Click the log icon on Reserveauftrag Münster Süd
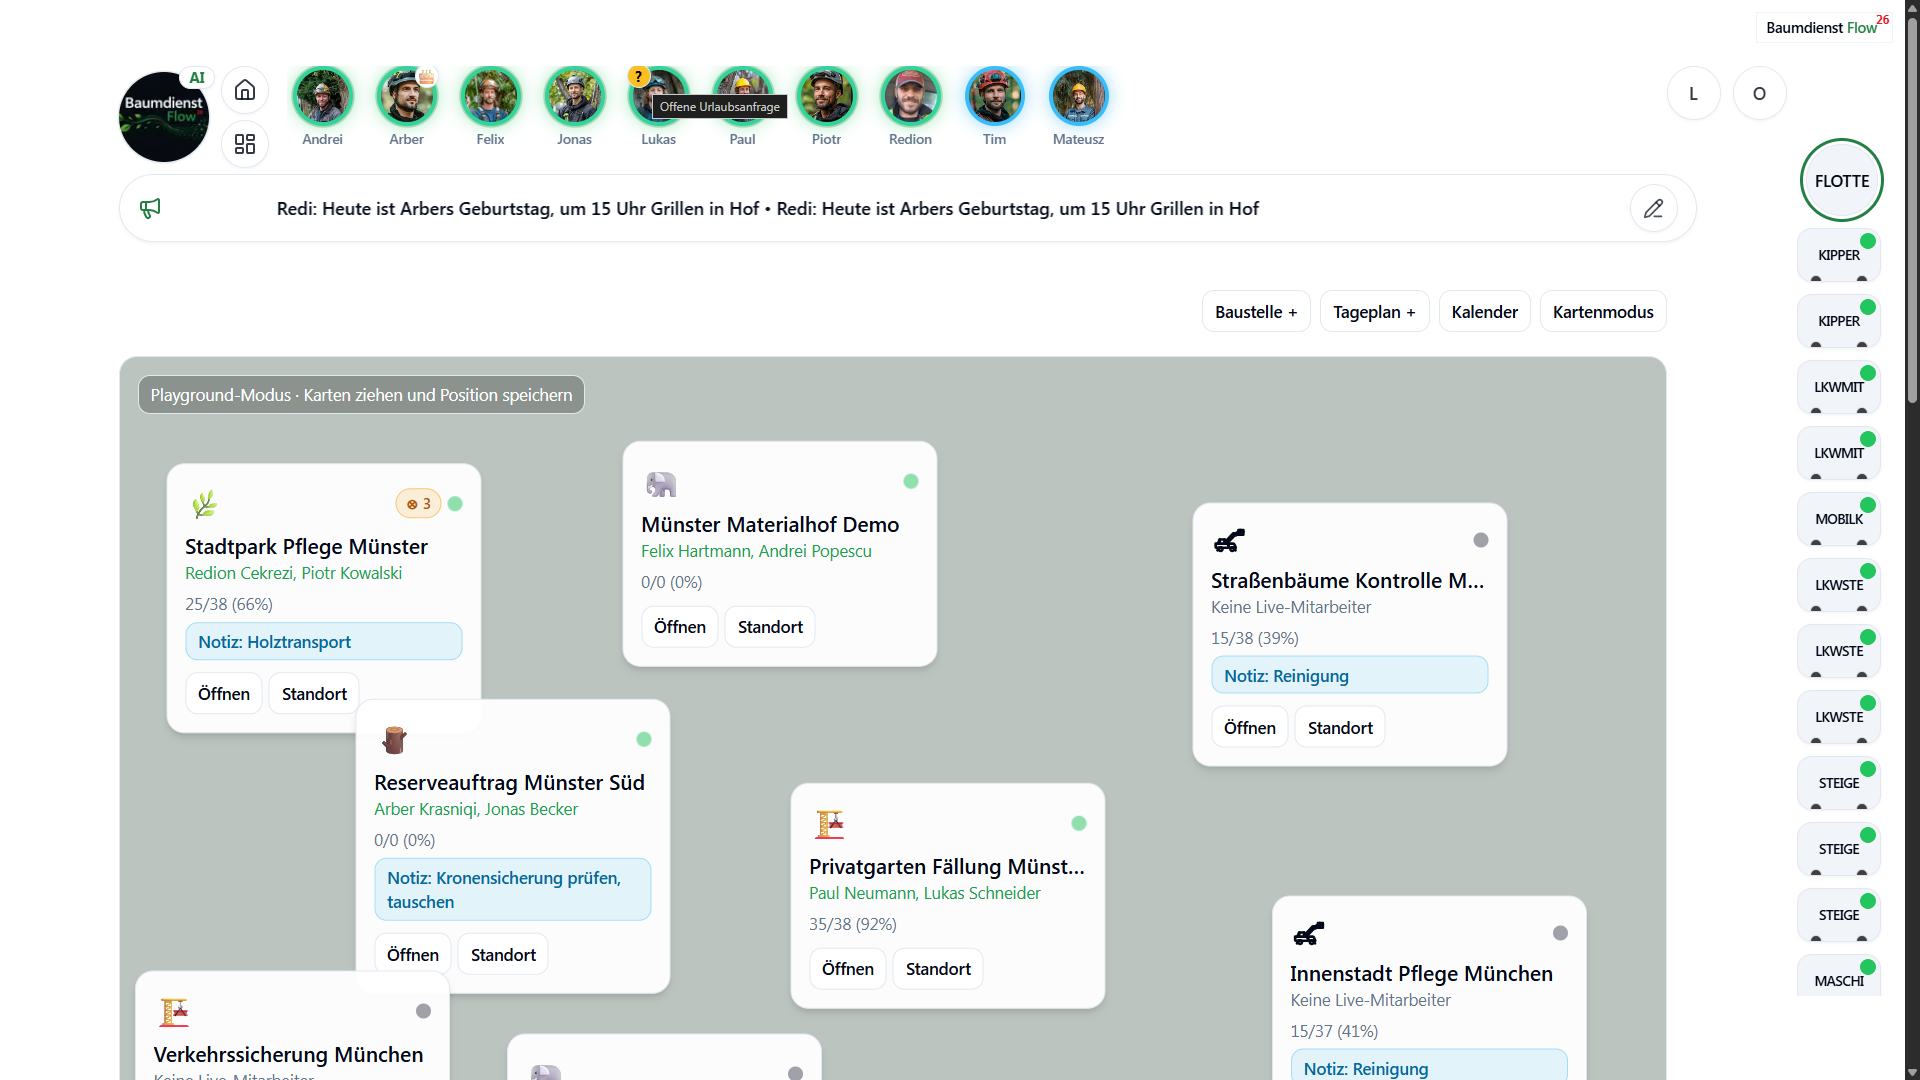This screenshot has width=1920, height=1080. (x=394, y=741)
